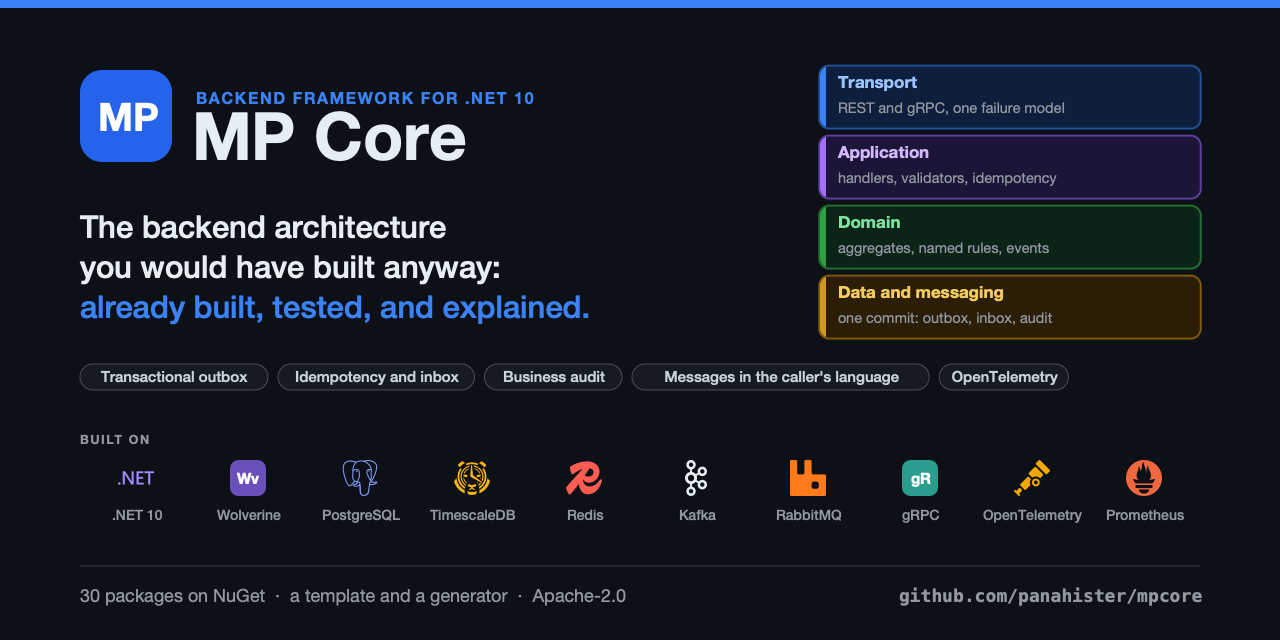
Task: Click the 'BUILT ON' heading
Action: pos(115,440)
